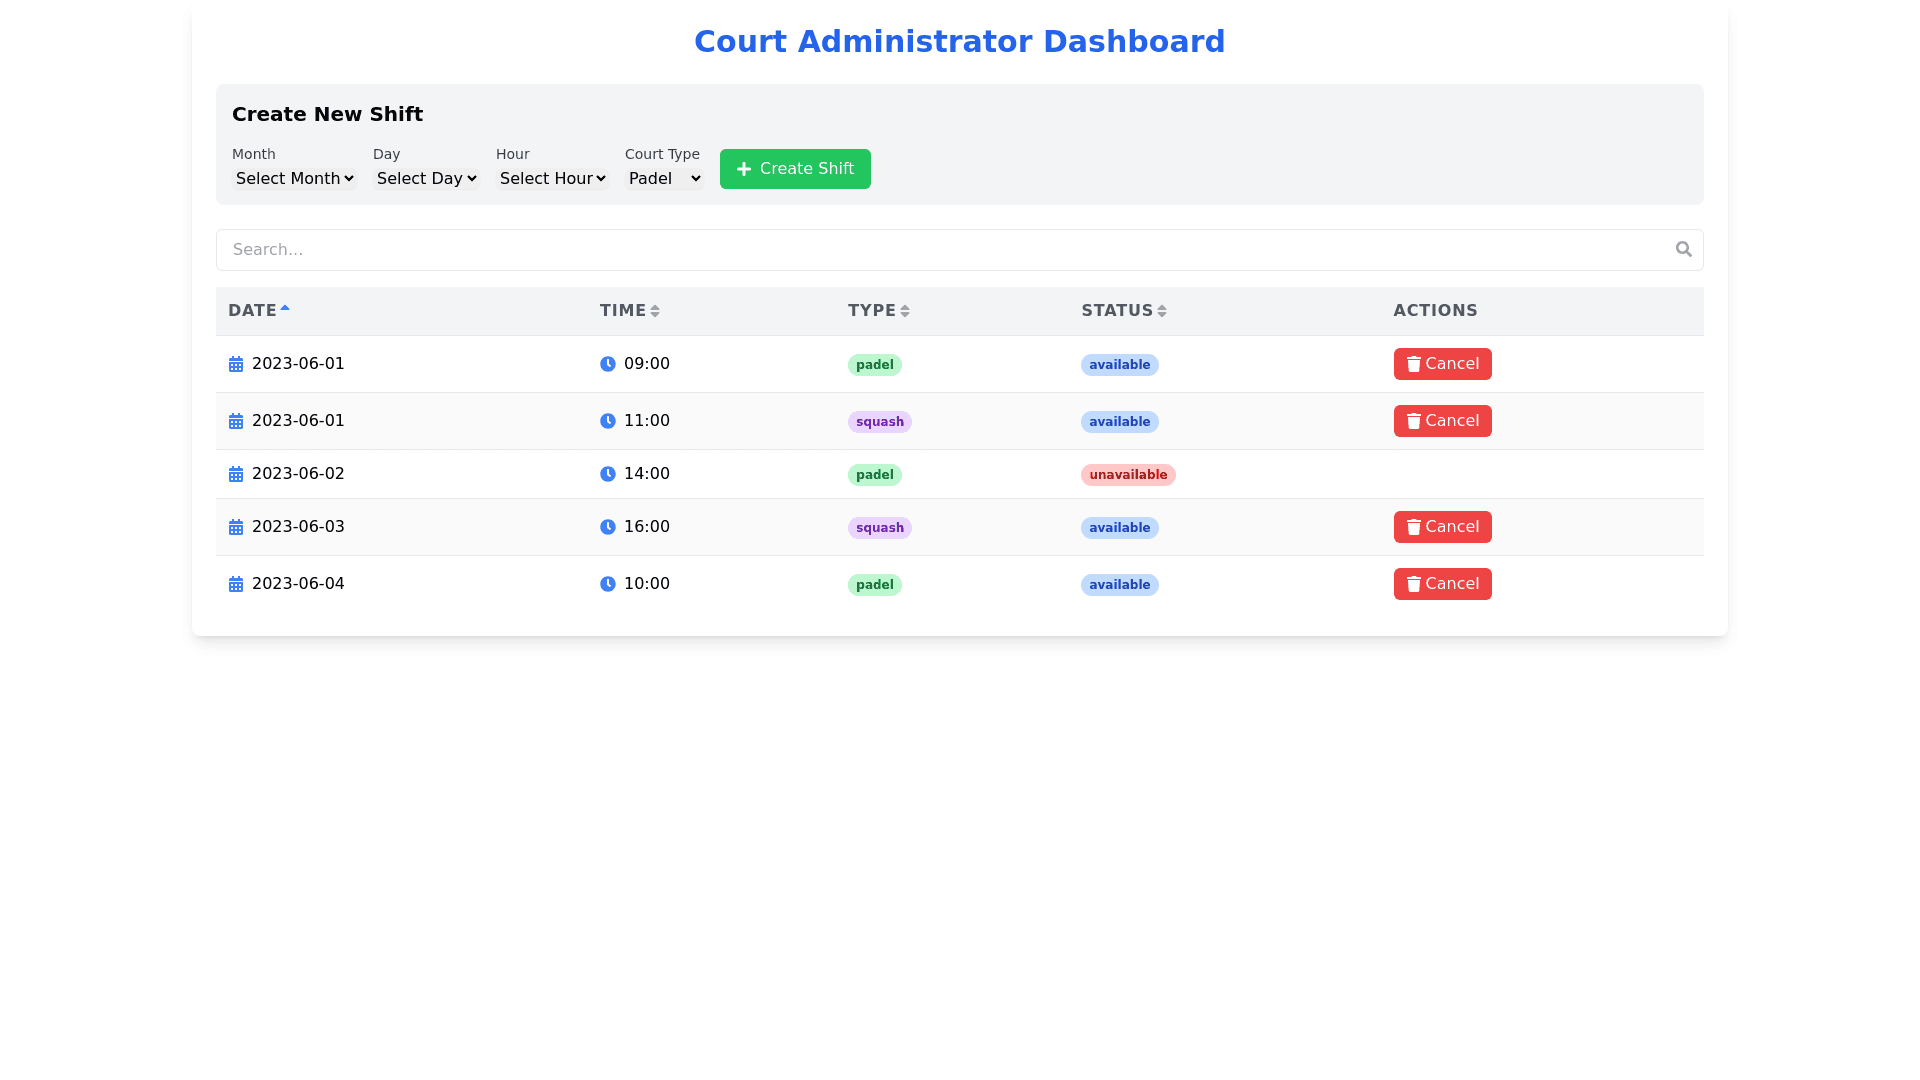Open the Court Type Padel dropdown
The image size is (1920, 1080).
point(664,178)
